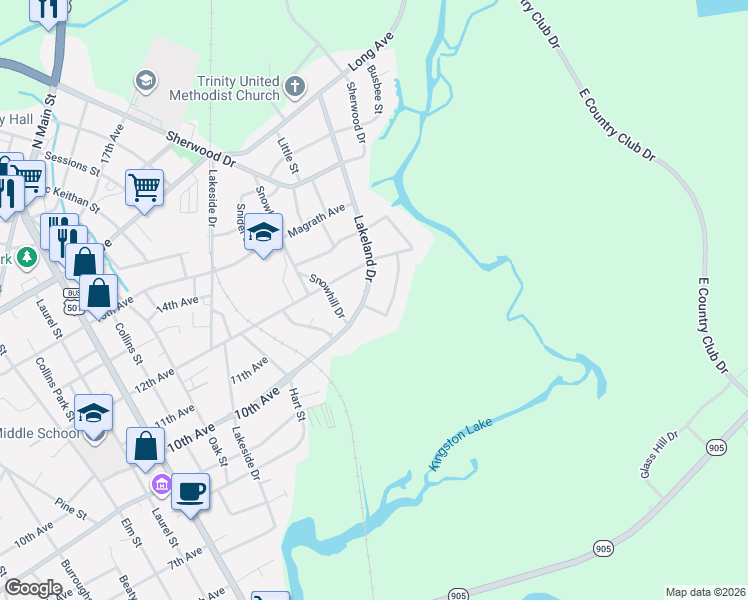Image resolution: width=748 pixels, height=600 pixels.
Task: Click the purple museum icon
Action: [161, 485]
